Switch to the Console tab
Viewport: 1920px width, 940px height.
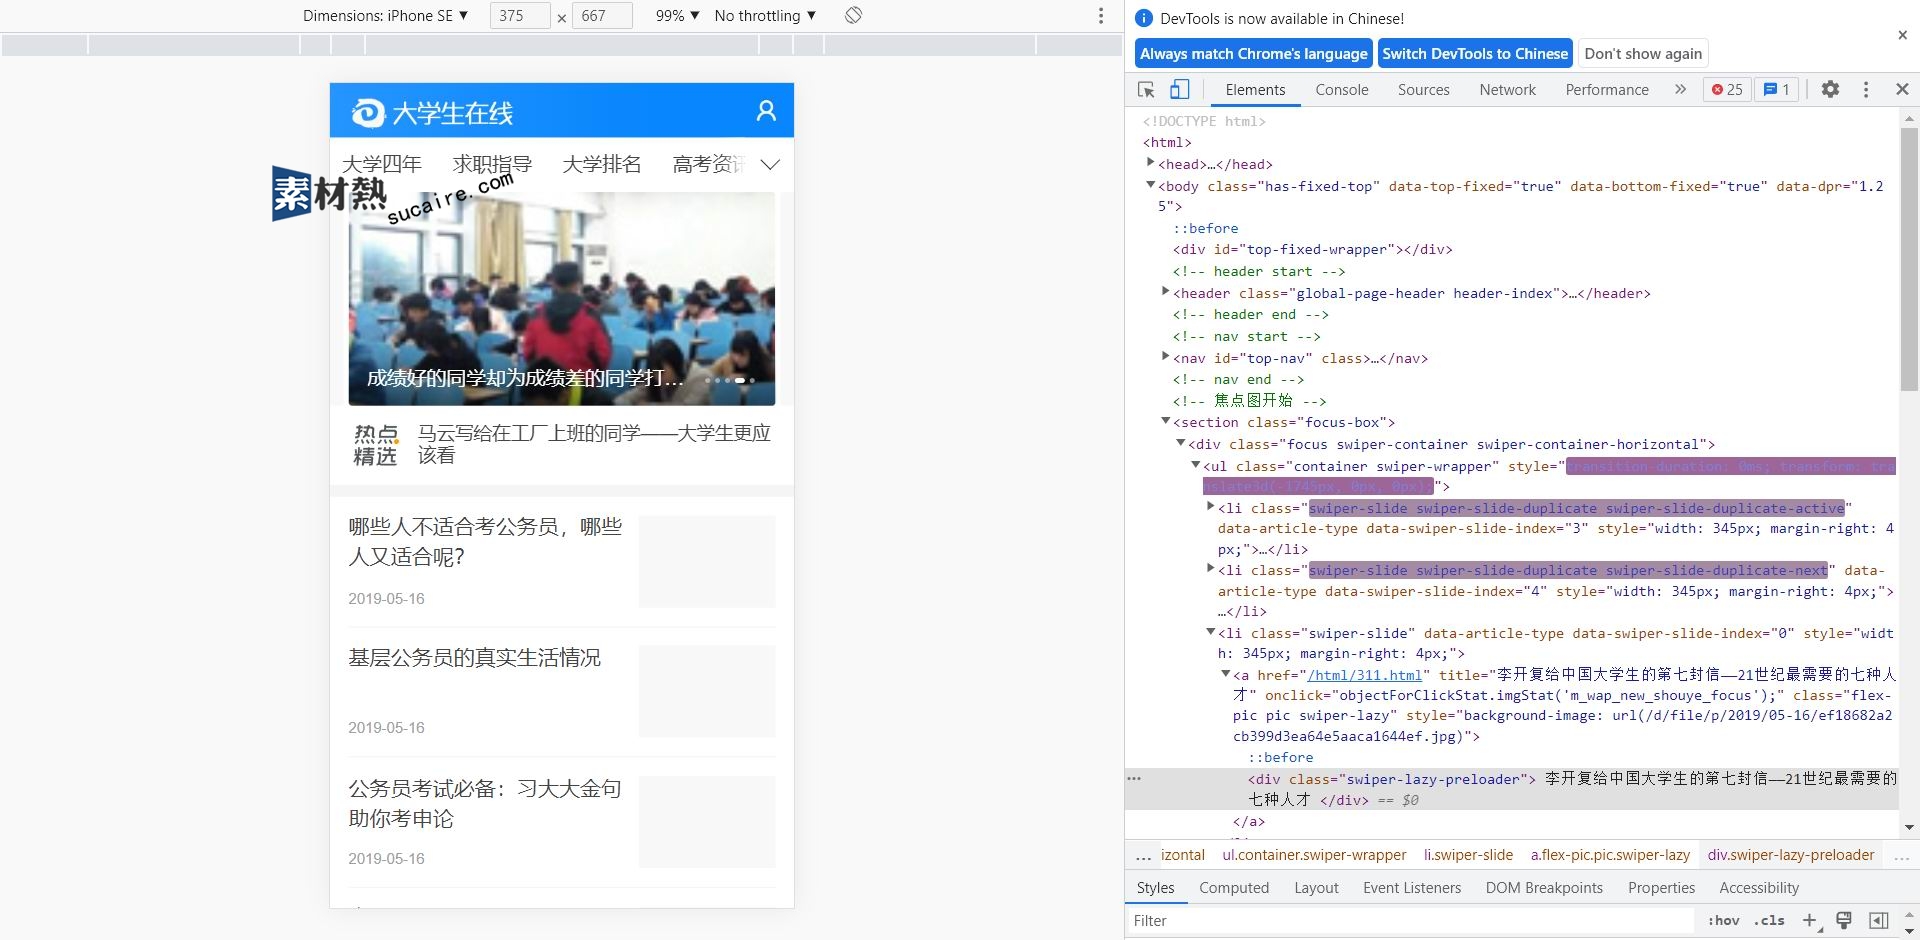pos(1341,90)
